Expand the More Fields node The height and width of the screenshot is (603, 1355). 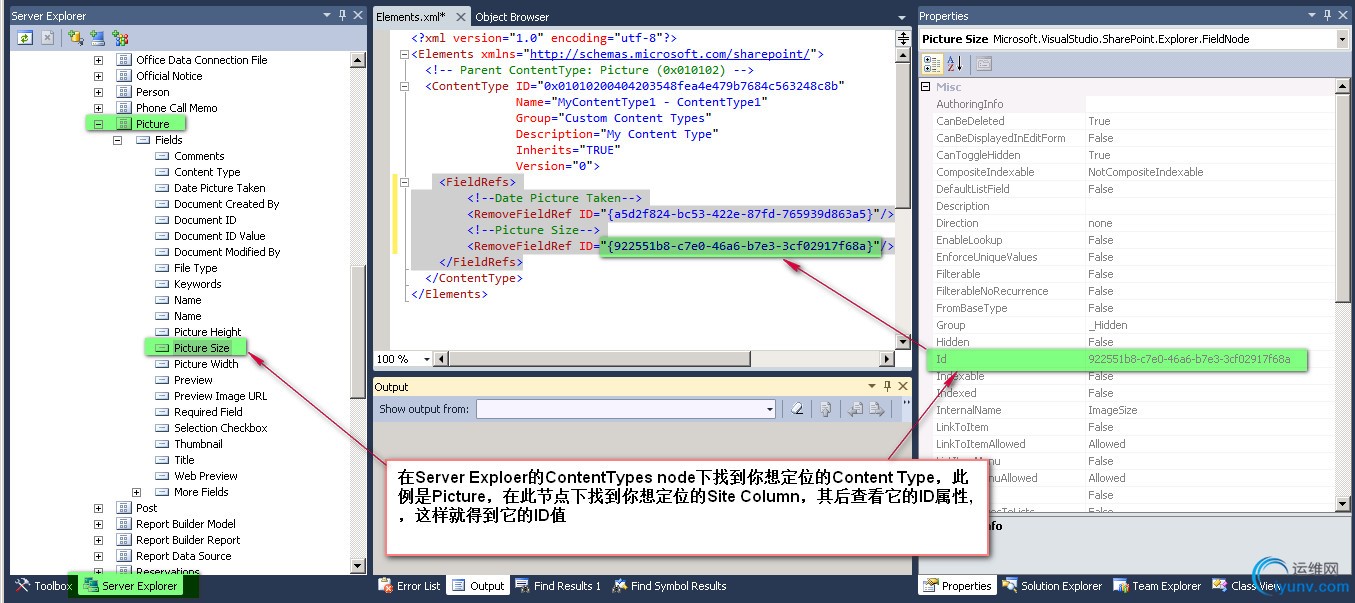pos(136,492)
